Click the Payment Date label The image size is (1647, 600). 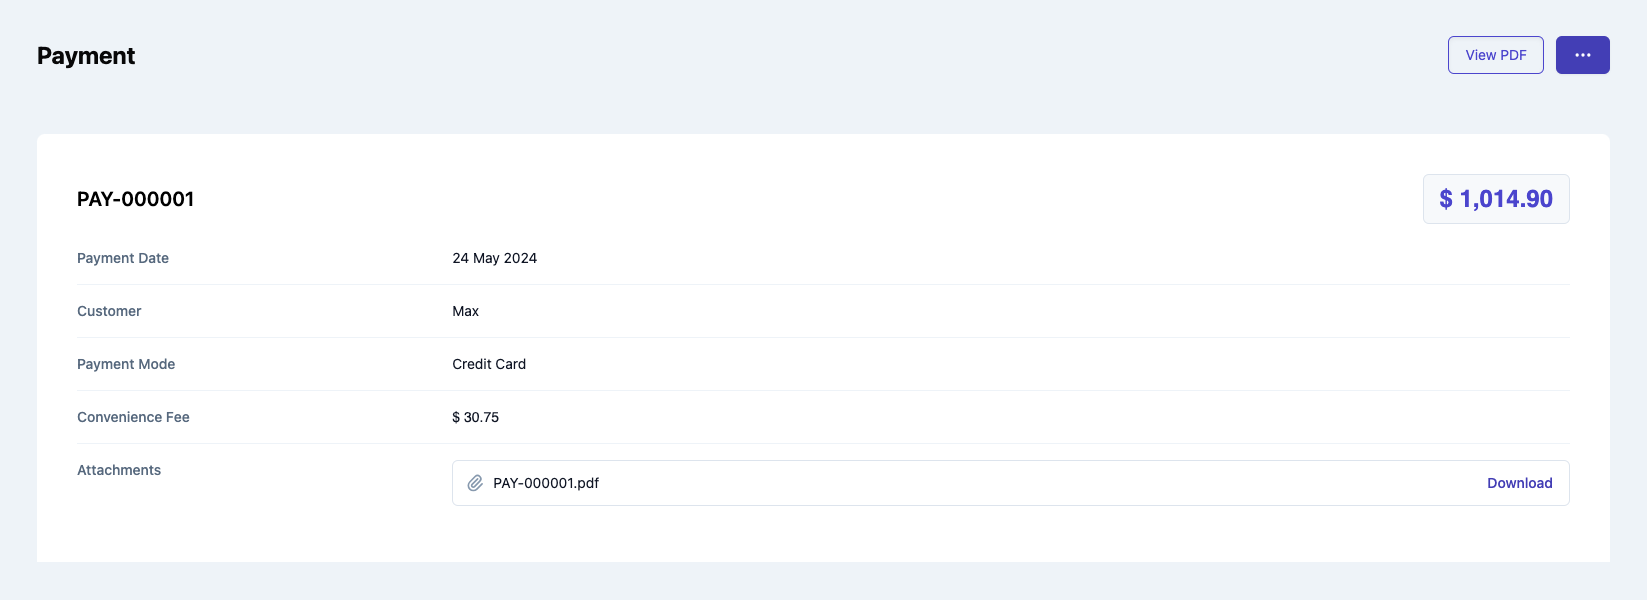coord(123,258)
